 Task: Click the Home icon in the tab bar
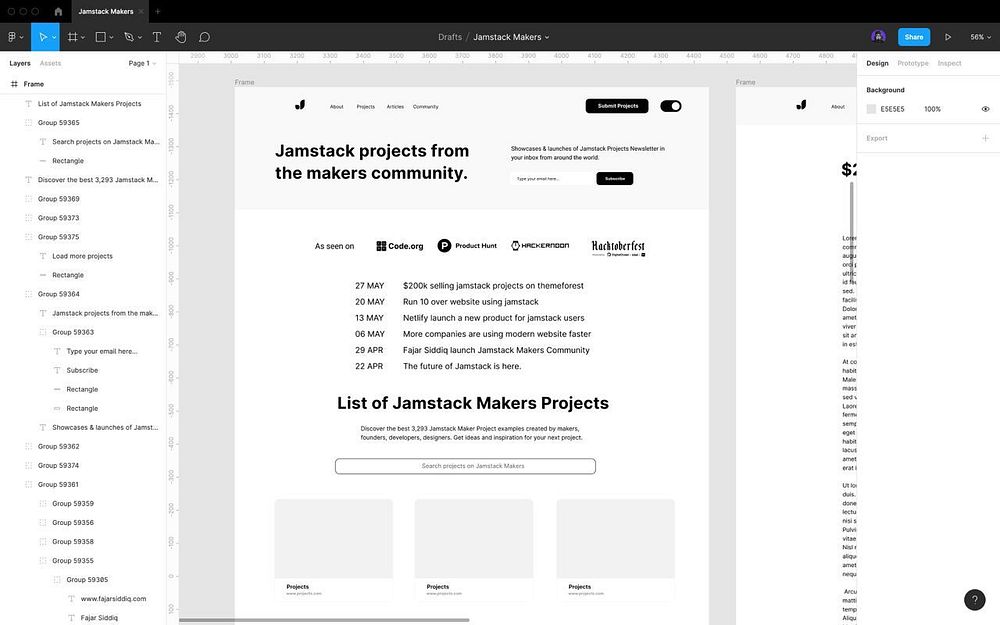click(x=58, y=11)
